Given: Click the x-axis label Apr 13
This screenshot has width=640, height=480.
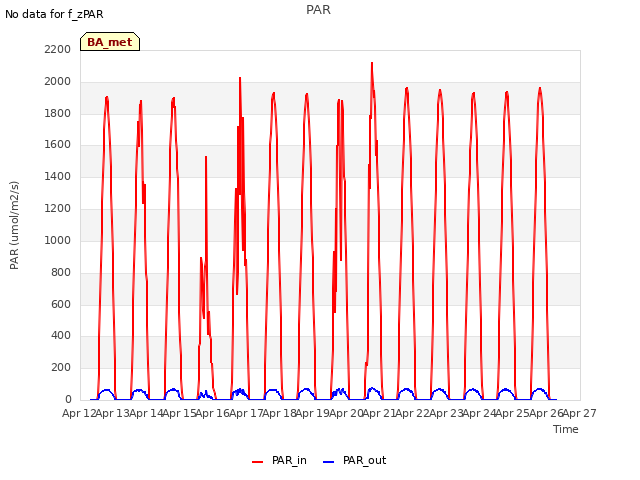Looking at the screenshot, I should coord(113,413).
